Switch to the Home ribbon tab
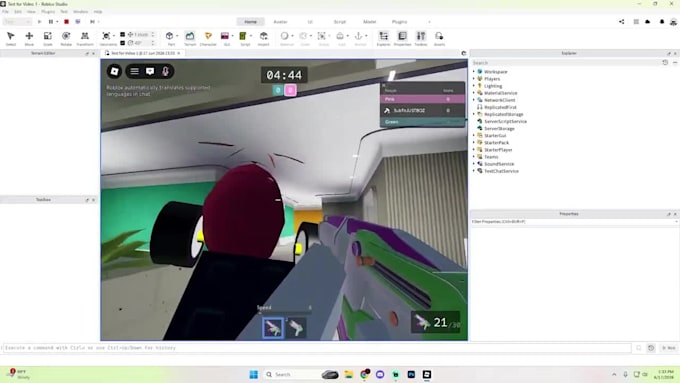The image size is (680, 383). pos(250,22)
